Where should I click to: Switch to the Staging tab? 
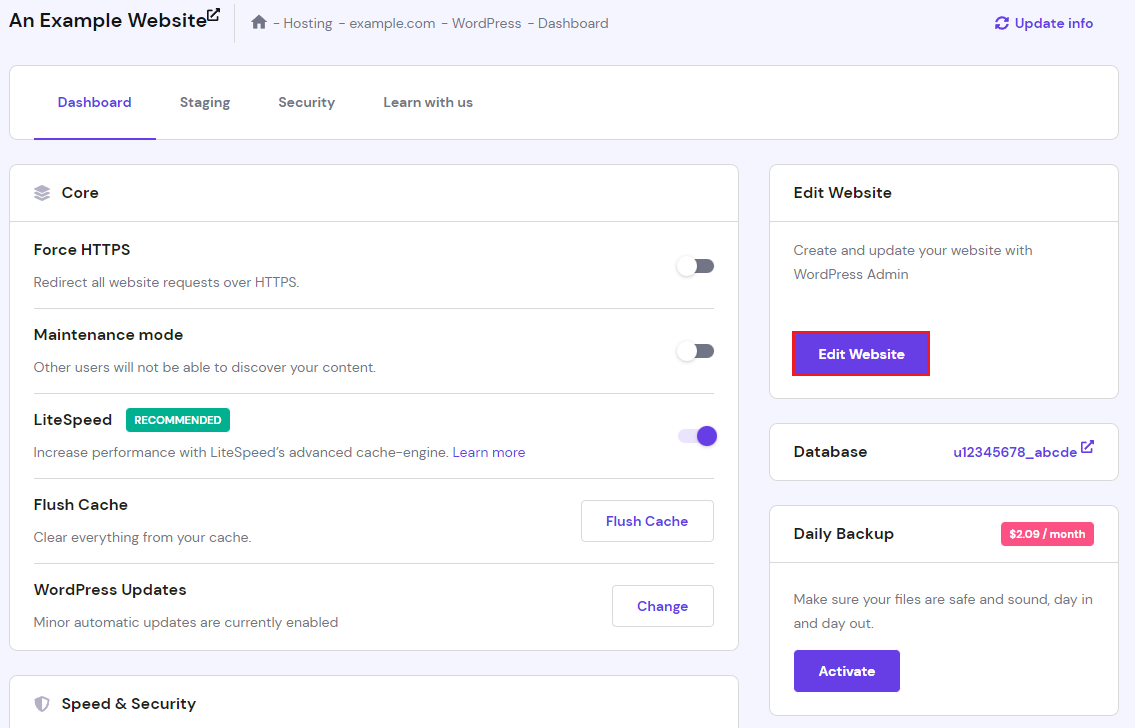(x=205, y=102)
